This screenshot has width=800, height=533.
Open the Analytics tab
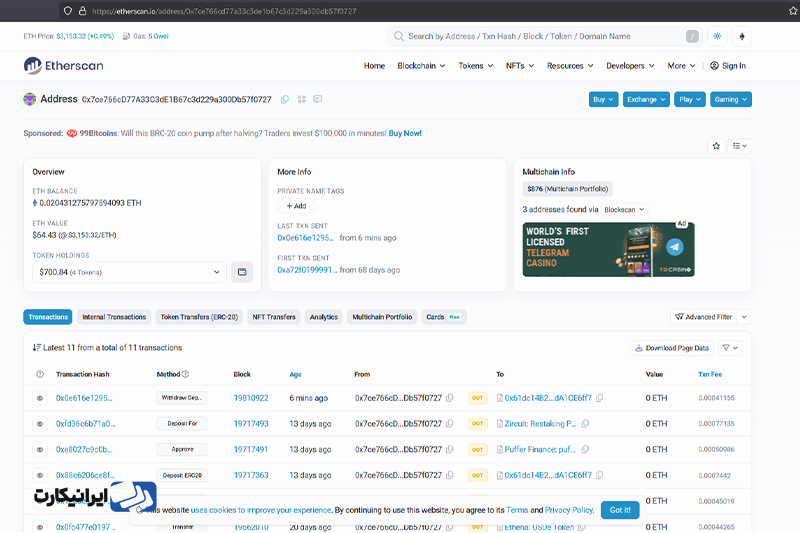pos(323,317)
